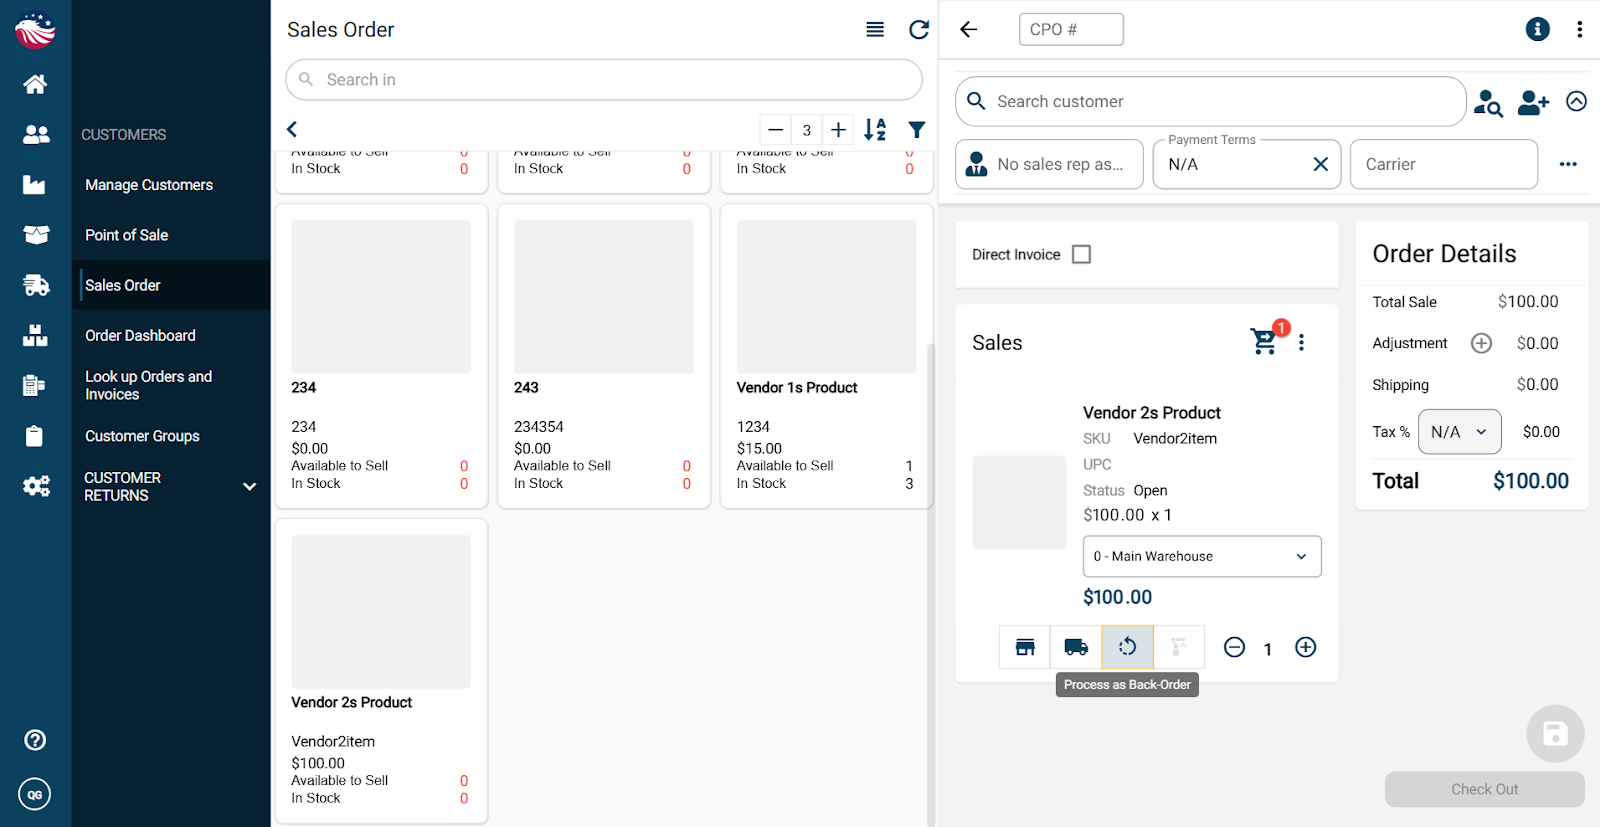1600x827 pixels.
Task: Click the cash register icon in the rail
Action: click(x=35, y=386)
